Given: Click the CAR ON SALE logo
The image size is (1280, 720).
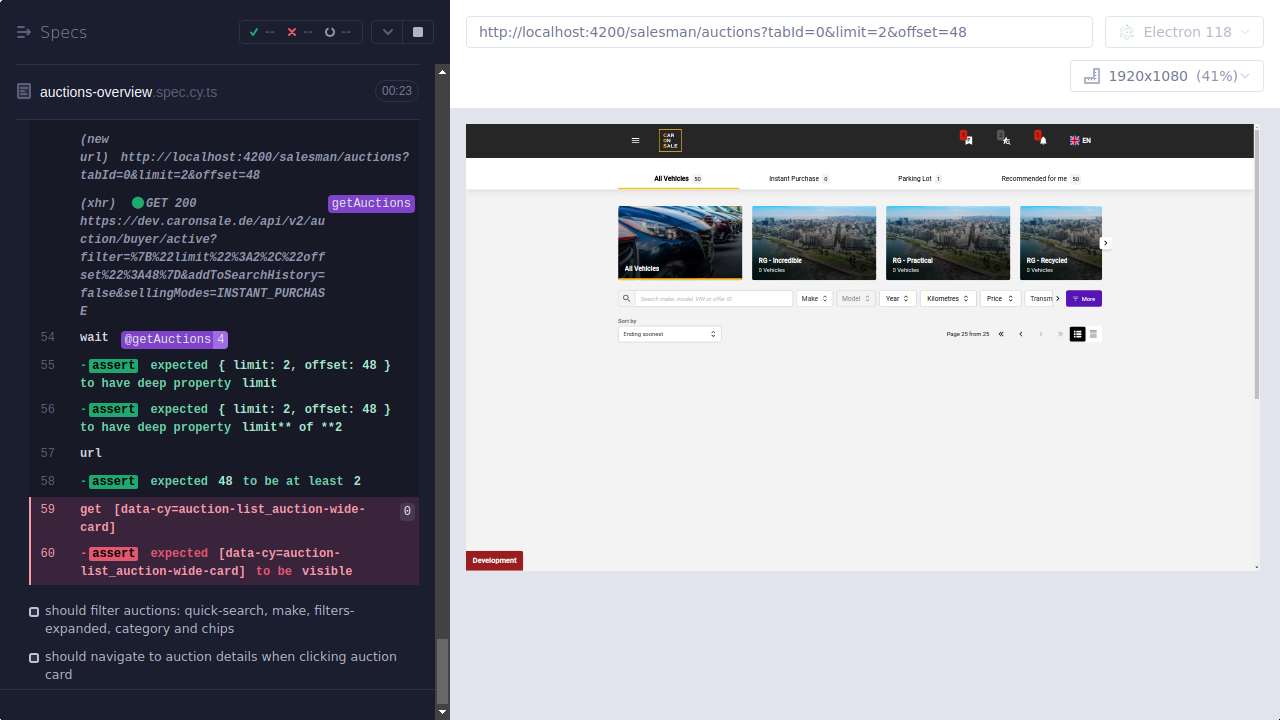Looking at the screenshot, I should 669,140.
